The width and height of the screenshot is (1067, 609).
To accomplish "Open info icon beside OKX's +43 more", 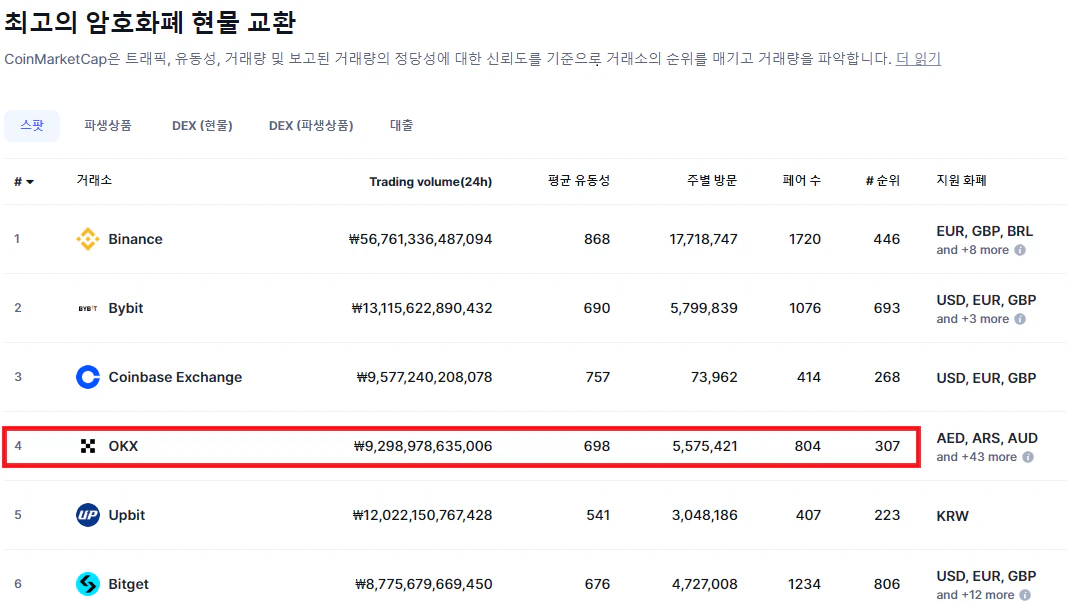I will point(1028,457).
